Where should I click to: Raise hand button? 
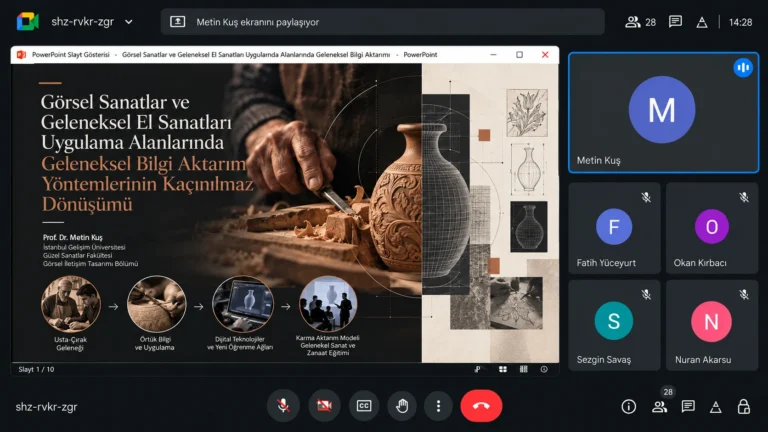(402, 406)
